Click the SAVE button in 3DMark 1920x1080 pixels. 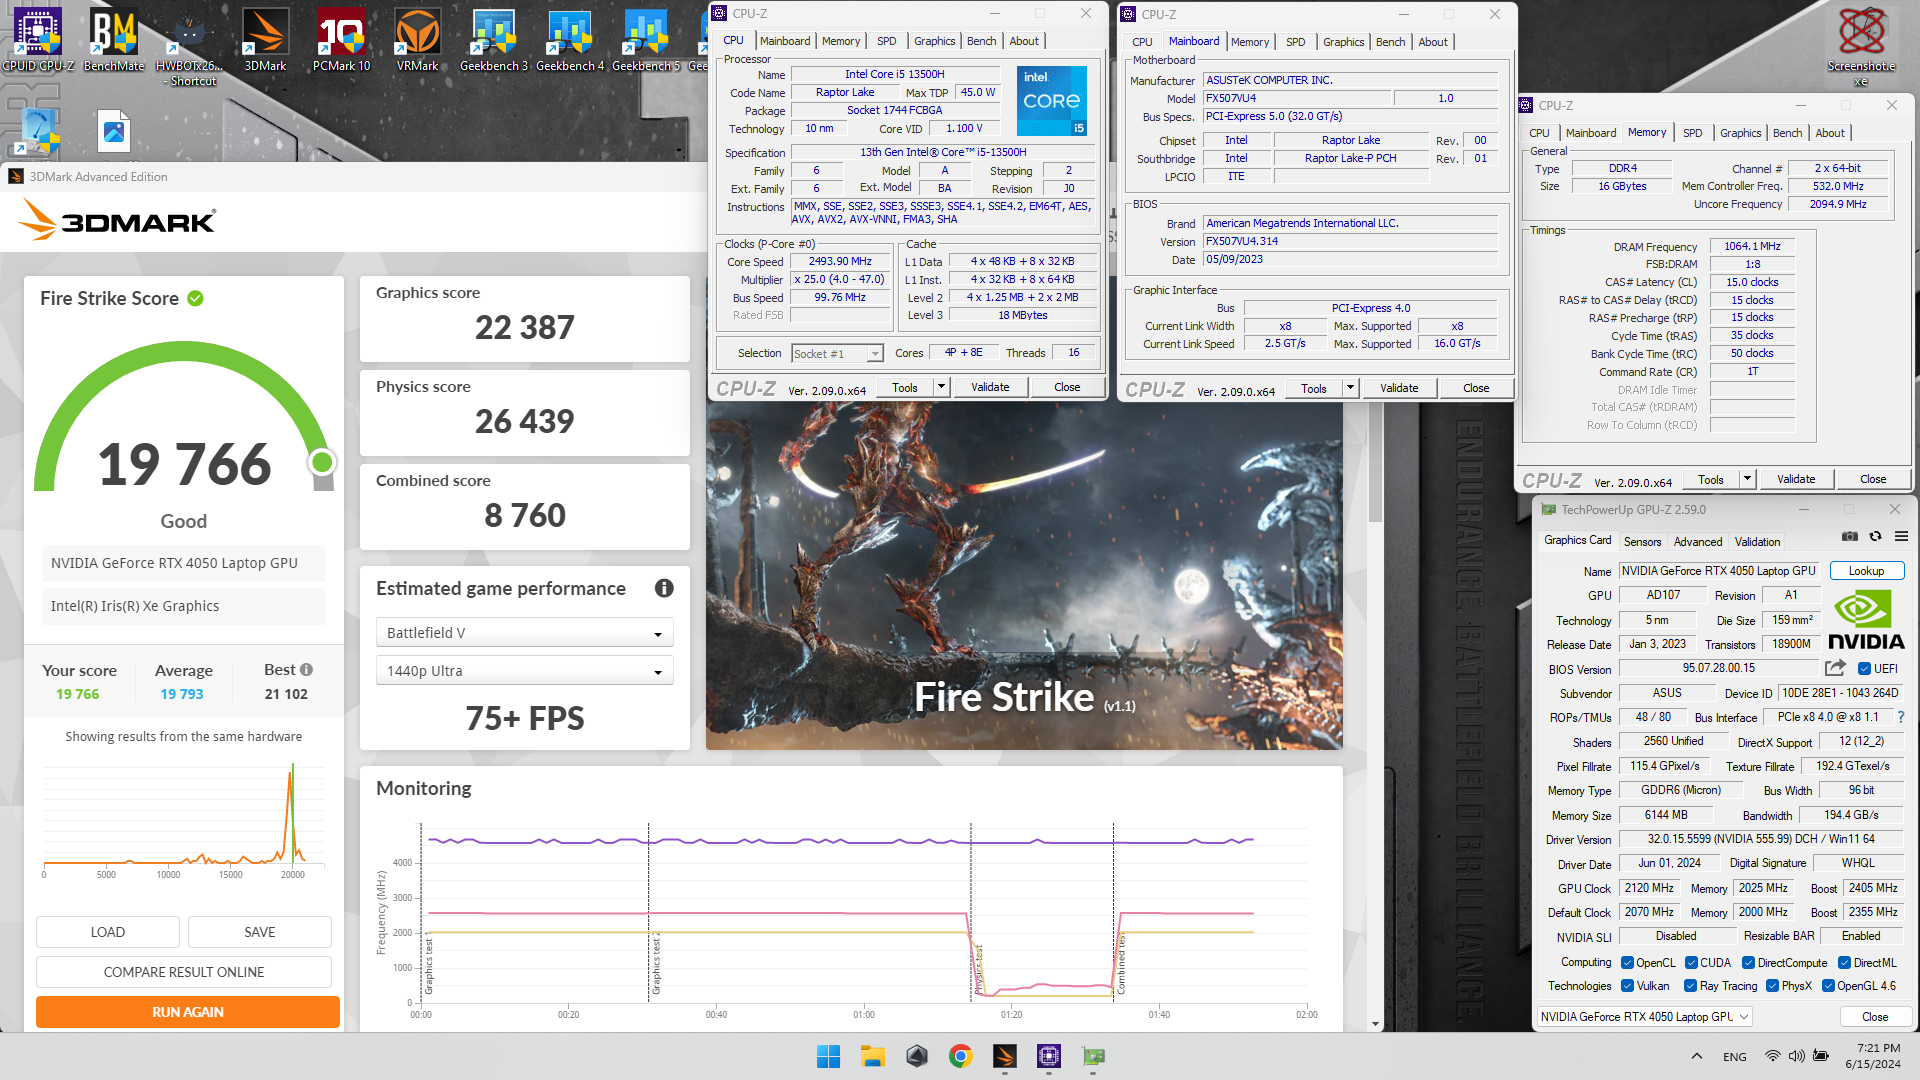point(260,932)
